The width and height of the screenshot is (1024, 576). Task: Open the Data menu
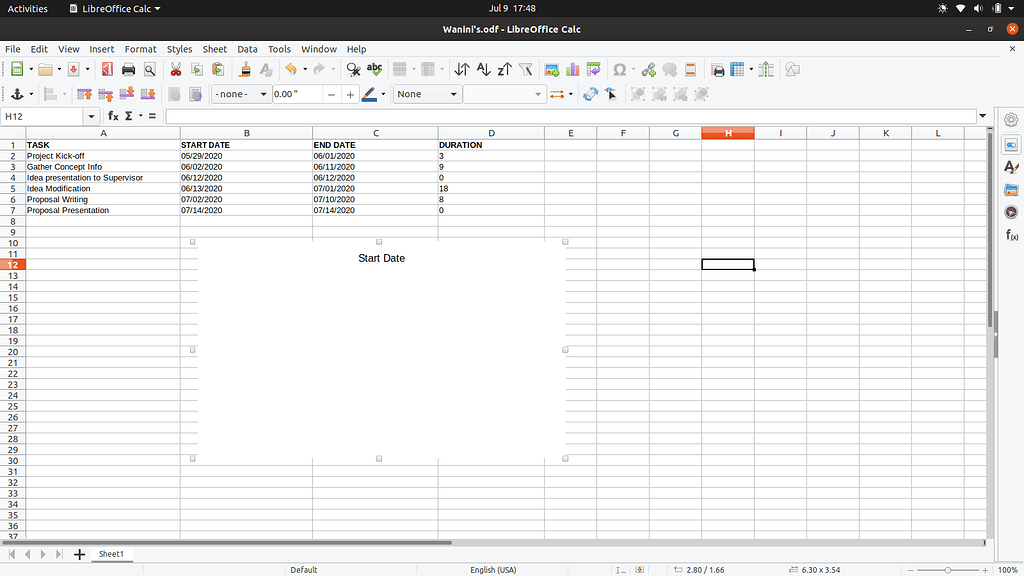point(247,49)
